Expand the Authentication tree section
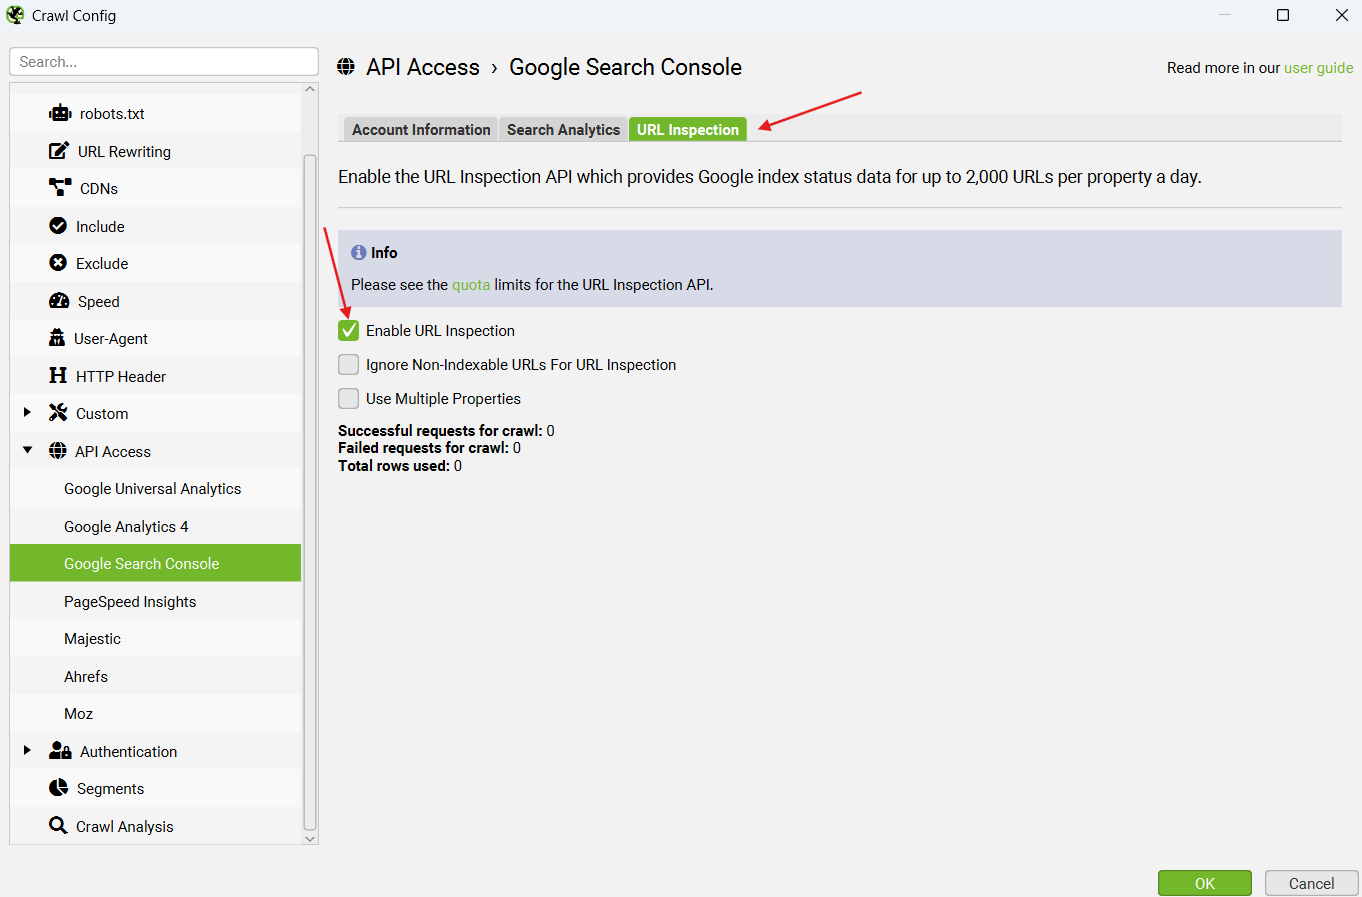 point(27,750)
